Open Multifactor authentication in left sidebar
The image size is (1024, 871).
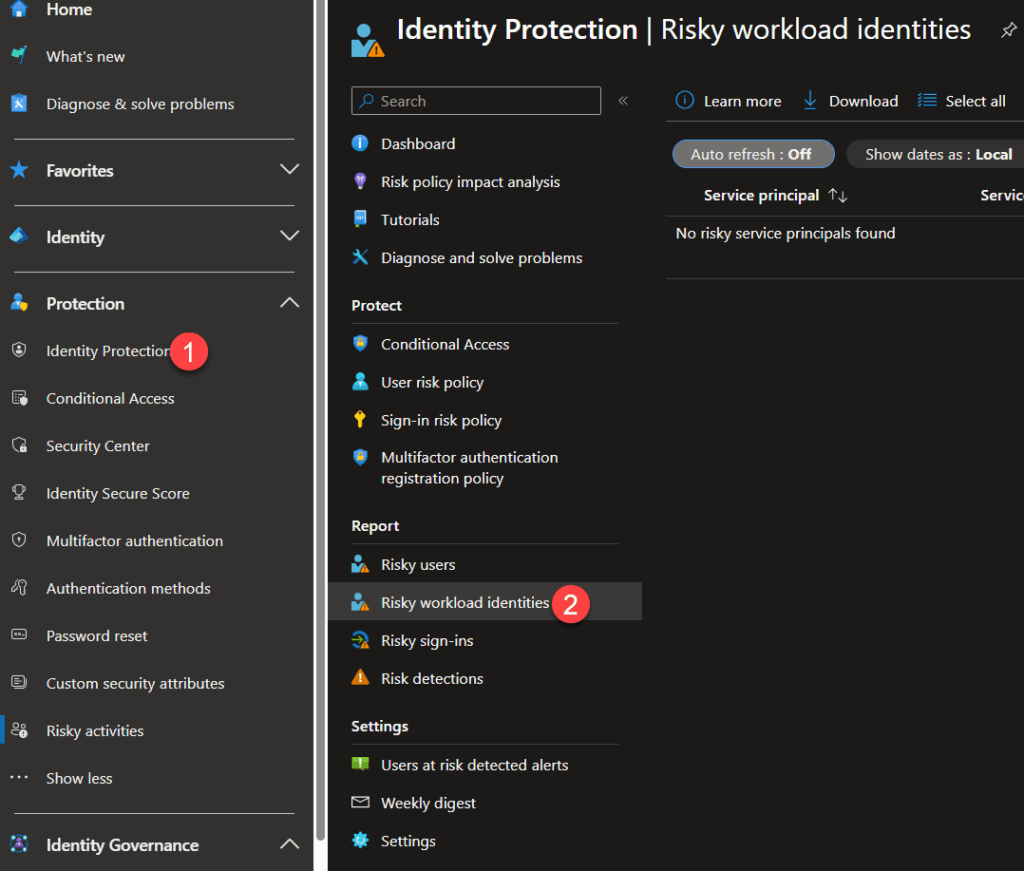point(135,541)
